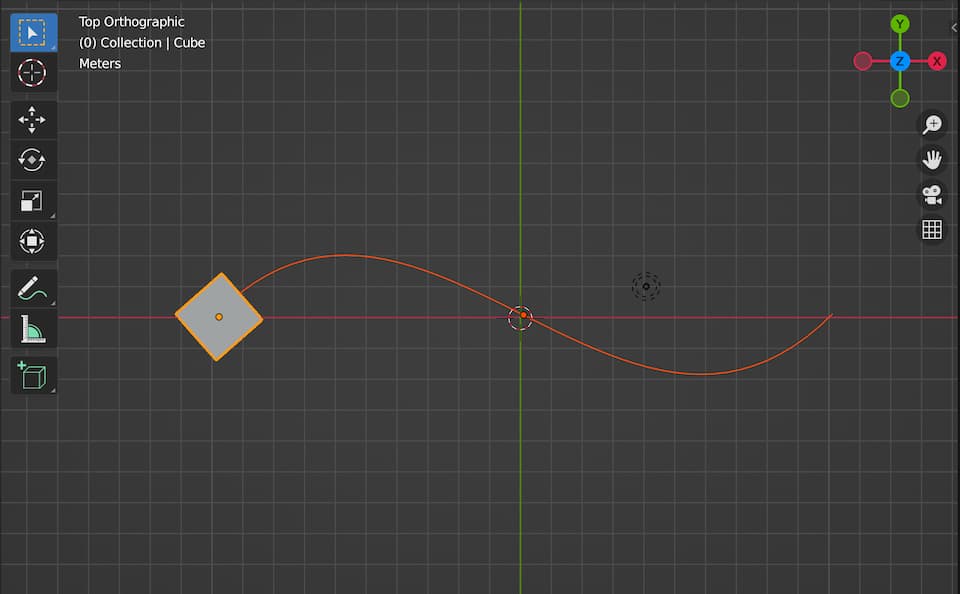960x594 pixels.
Task: Expand the sidebar with the top-right arrow
Action: 953,28
